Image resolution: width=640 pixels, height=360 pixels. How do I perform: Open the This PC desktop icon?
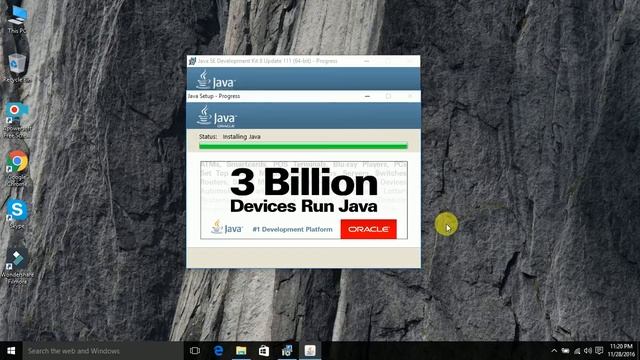[17, 20]
